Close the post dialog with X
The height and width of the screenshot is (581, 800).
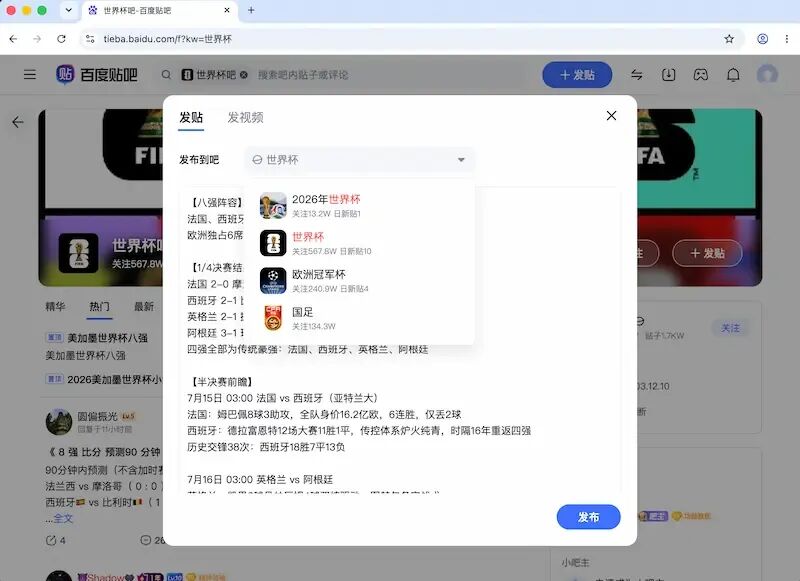tap(611, 116)
